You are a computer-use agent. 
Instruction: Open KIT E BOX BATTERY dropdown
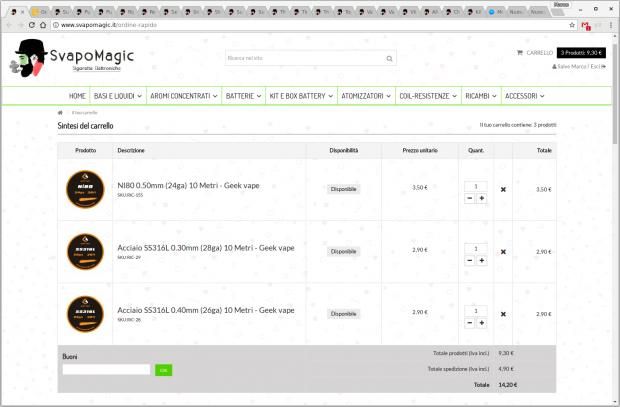pyautogui.click(x=301, y=96)
